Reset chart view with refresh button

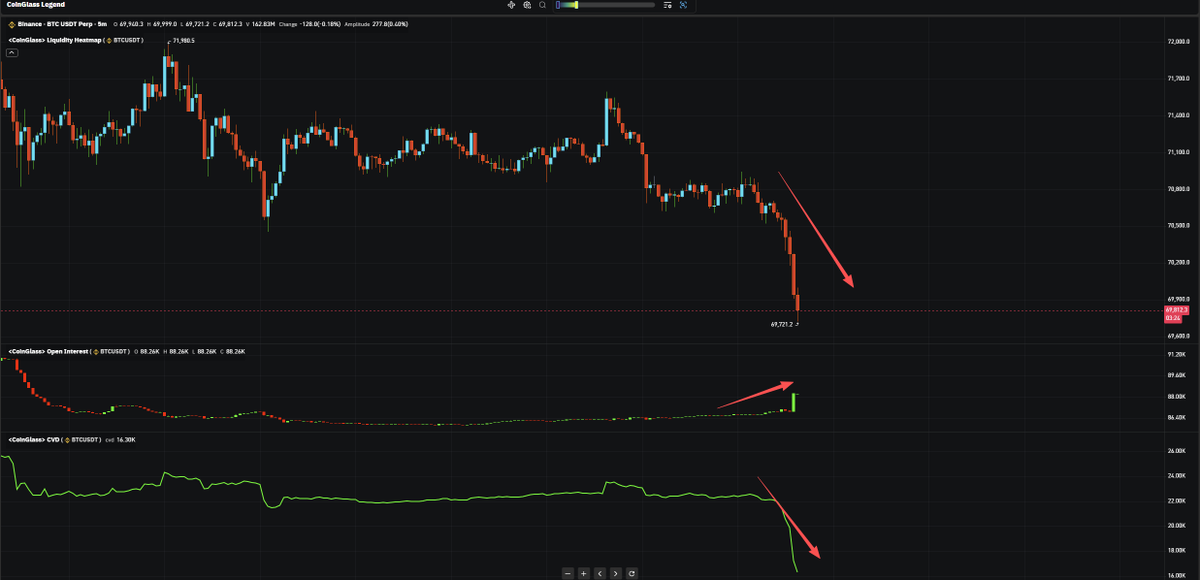tap(631, 573)
